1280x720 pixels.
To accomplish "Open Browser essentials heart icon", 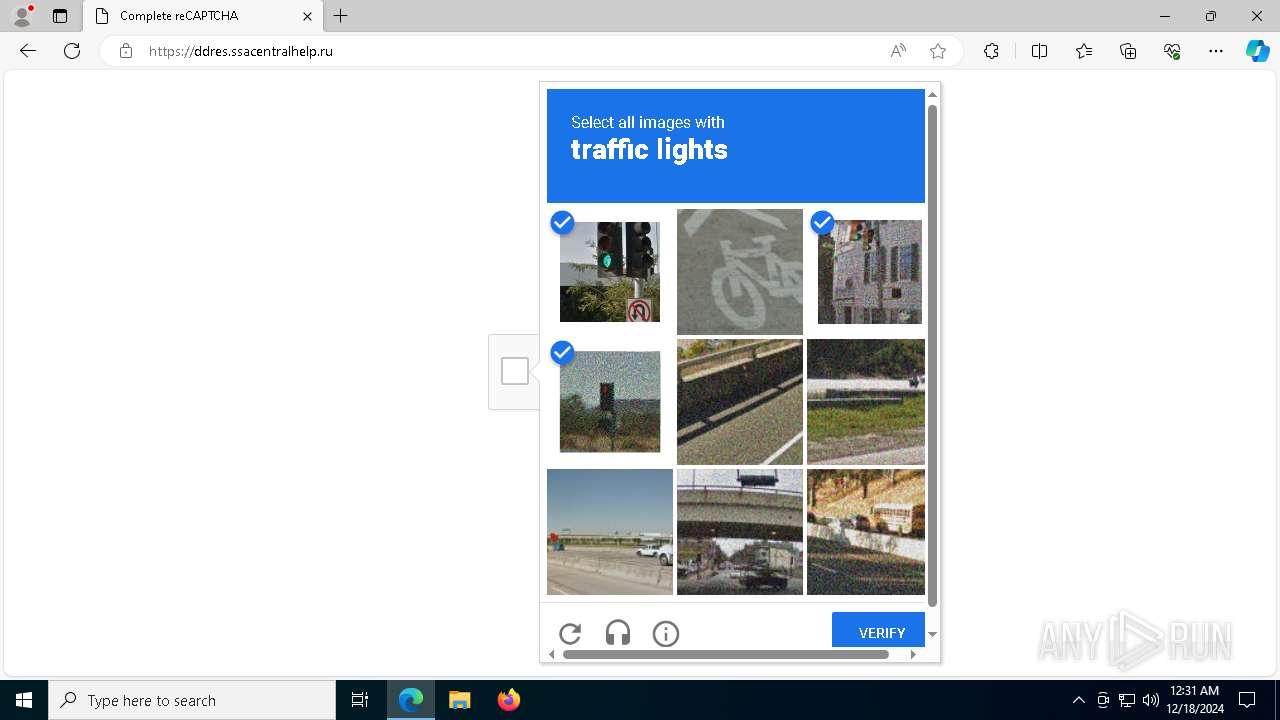I will (x=1172, y=51).
